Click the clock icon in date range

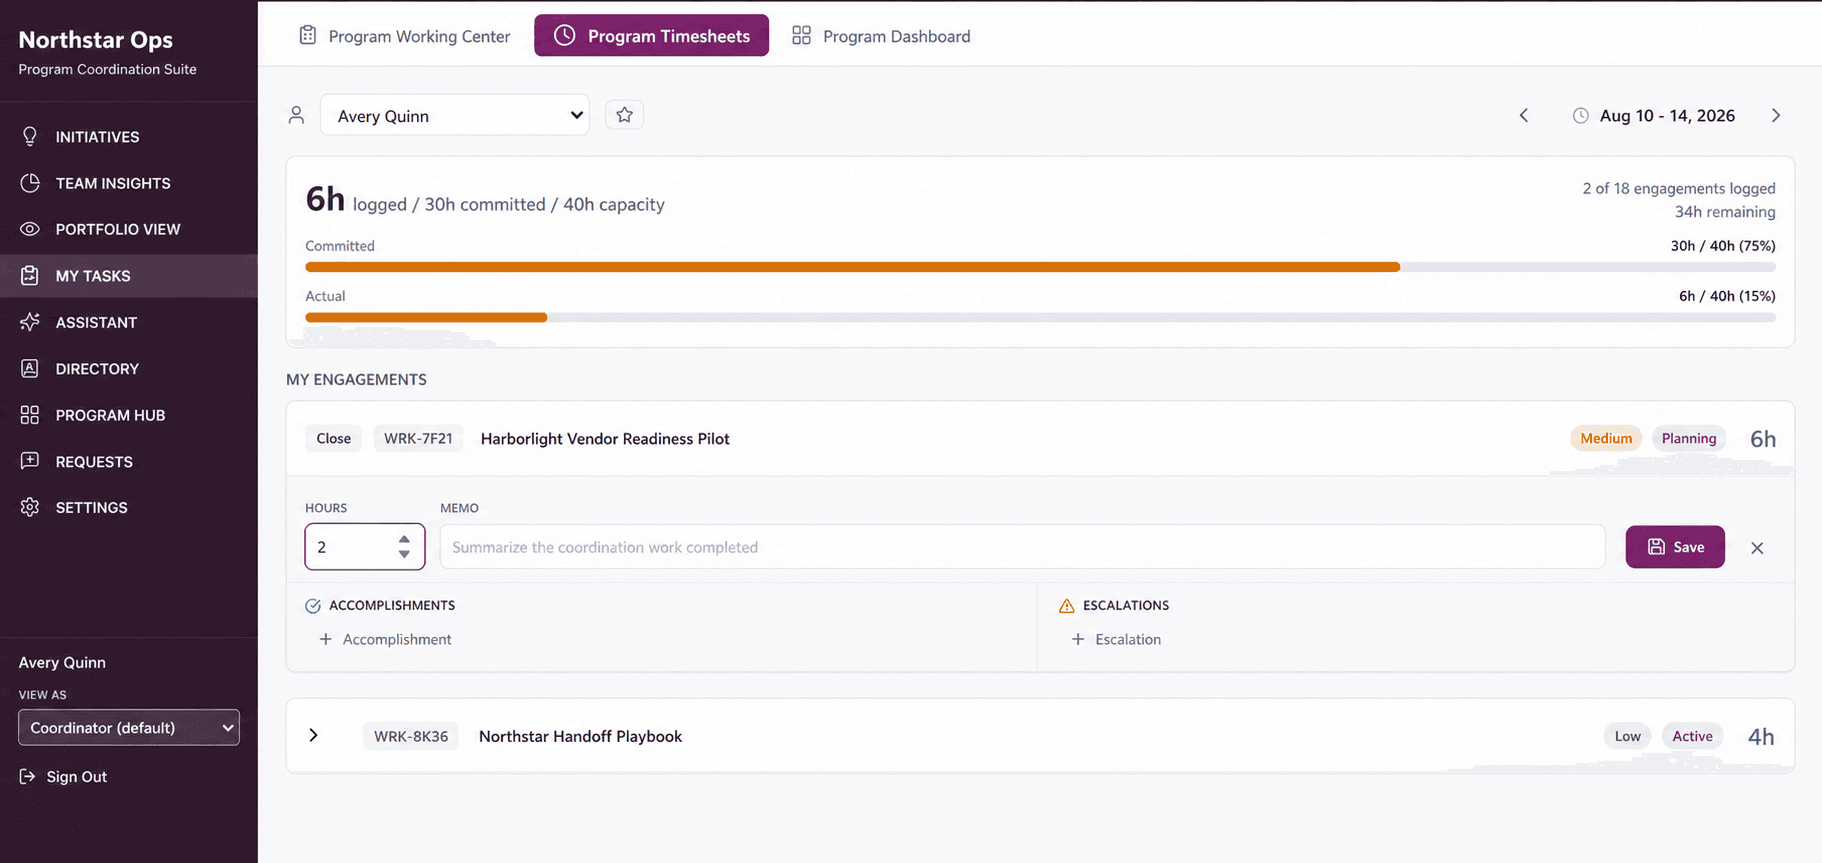pos(1580,116)
